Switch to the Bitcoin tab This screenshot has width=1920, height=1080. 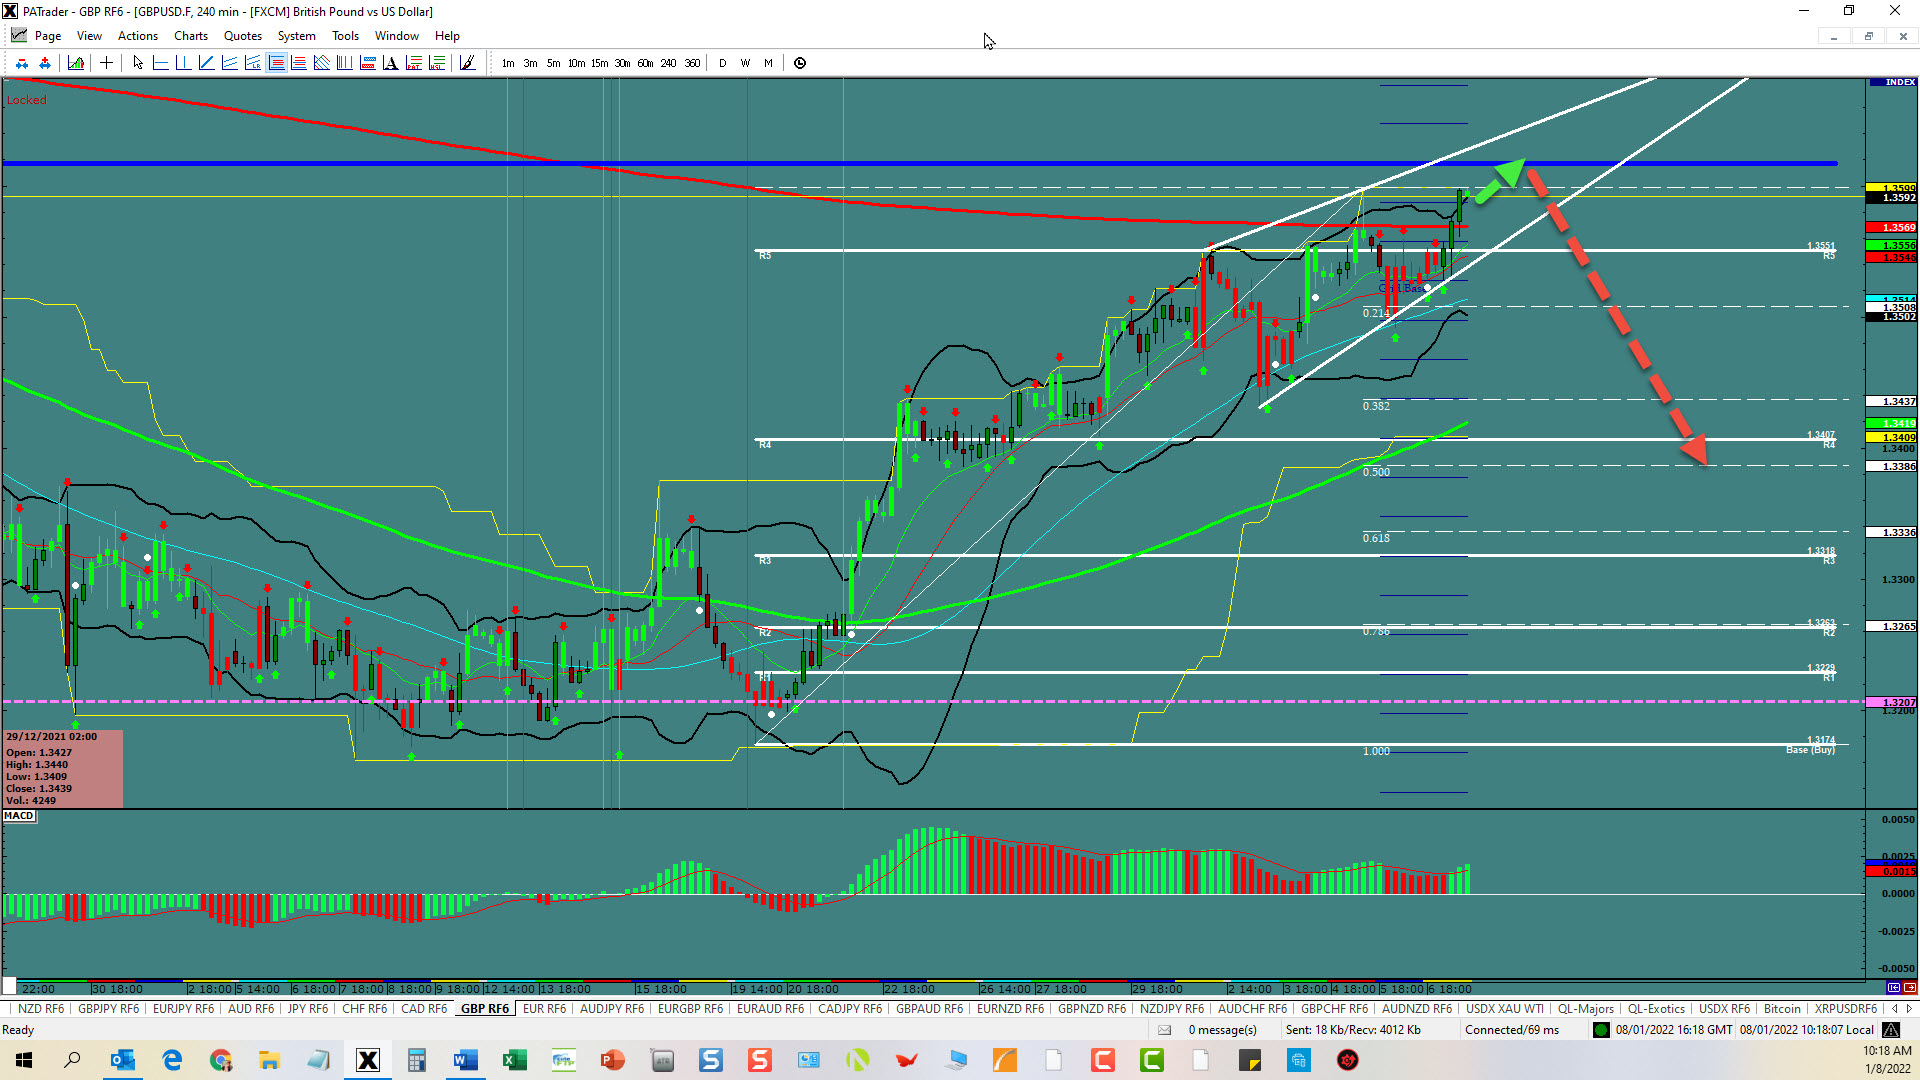click(x=1782, y=1009)
